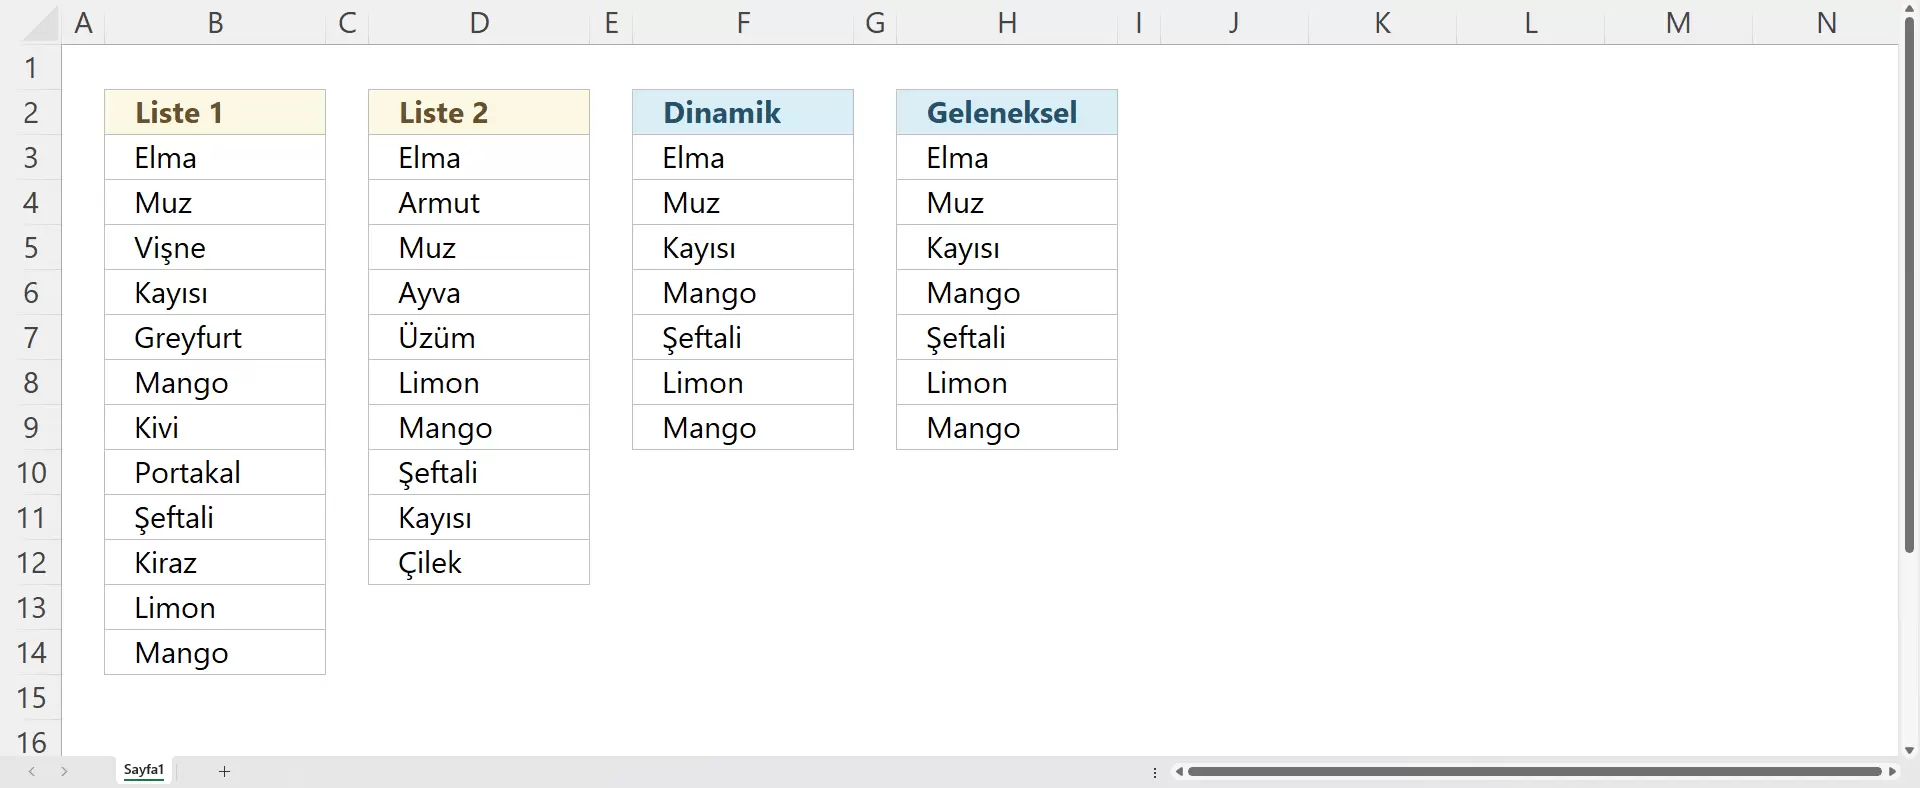1920x788 pixels.
Task: Click the add new sheet plus icon
Action: click(x=224, y=771)
